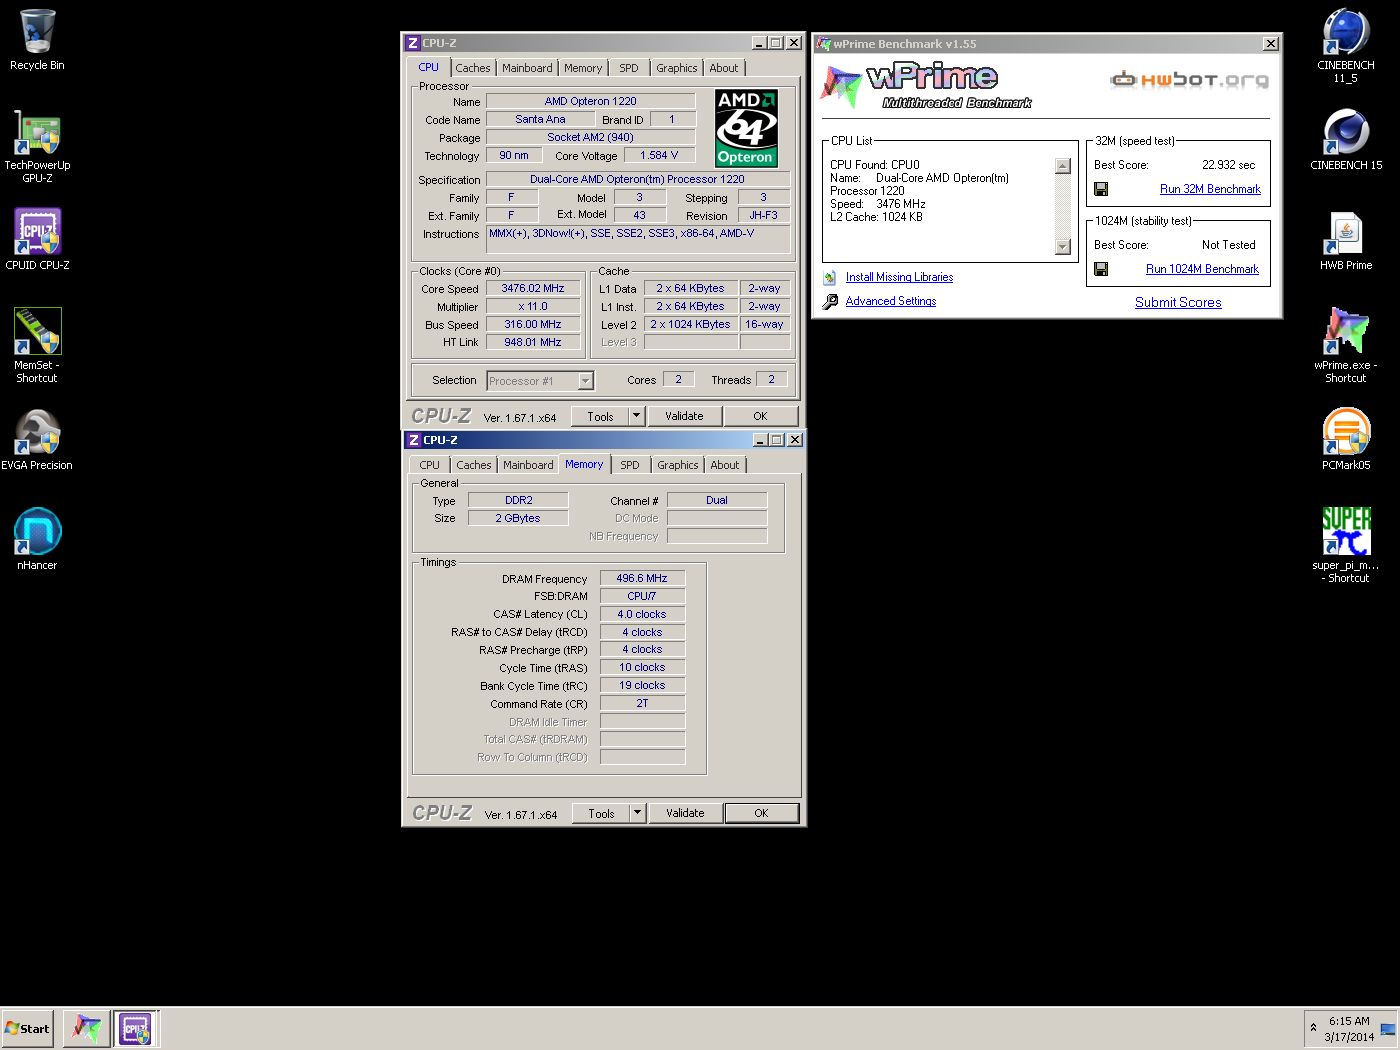Click OK in lower CPU-Z window

[761, 813]
